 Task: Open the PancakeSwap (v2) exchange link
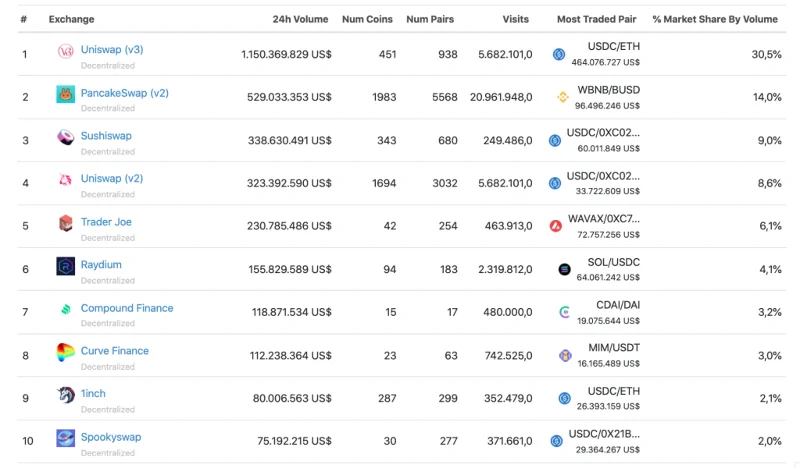[x=124, y=93]
